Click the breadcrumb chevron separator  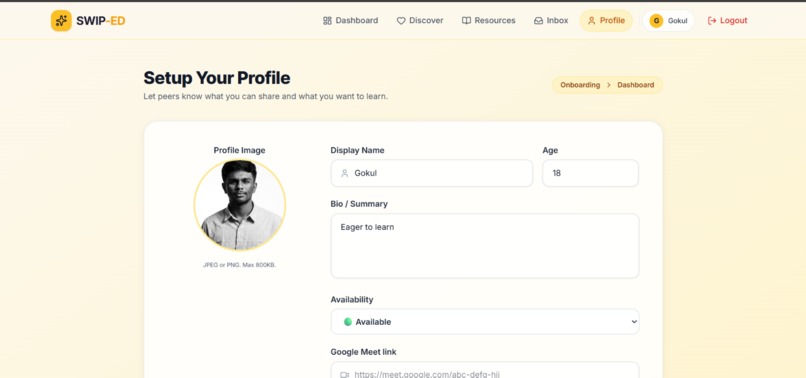609,85
